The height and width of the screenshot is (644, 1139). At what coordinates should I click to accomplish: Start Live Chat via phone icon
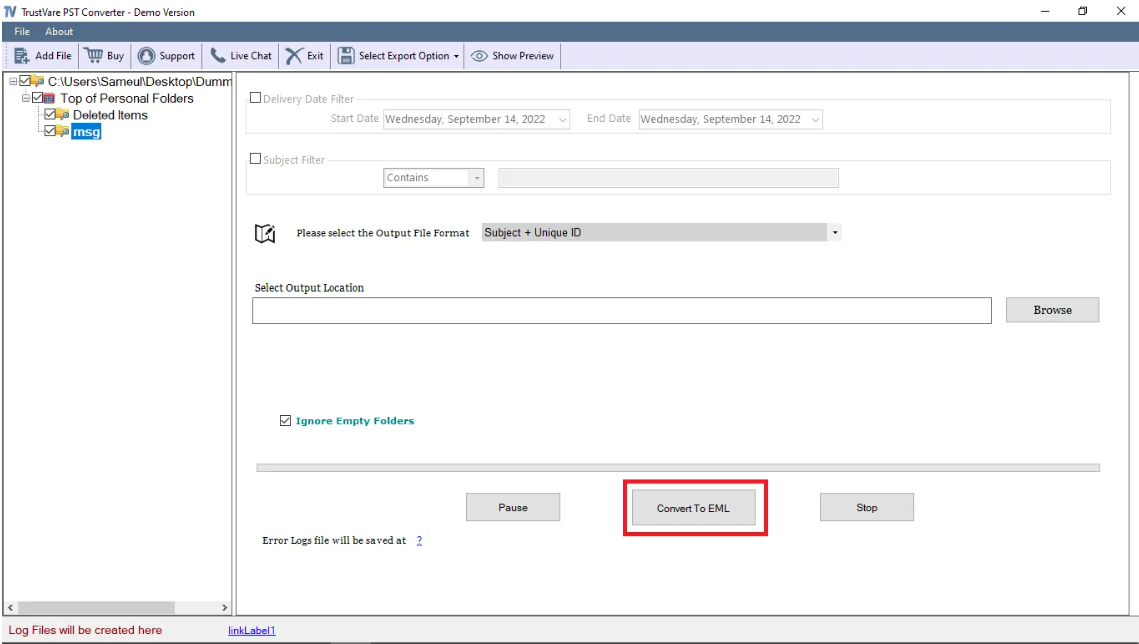218,56
